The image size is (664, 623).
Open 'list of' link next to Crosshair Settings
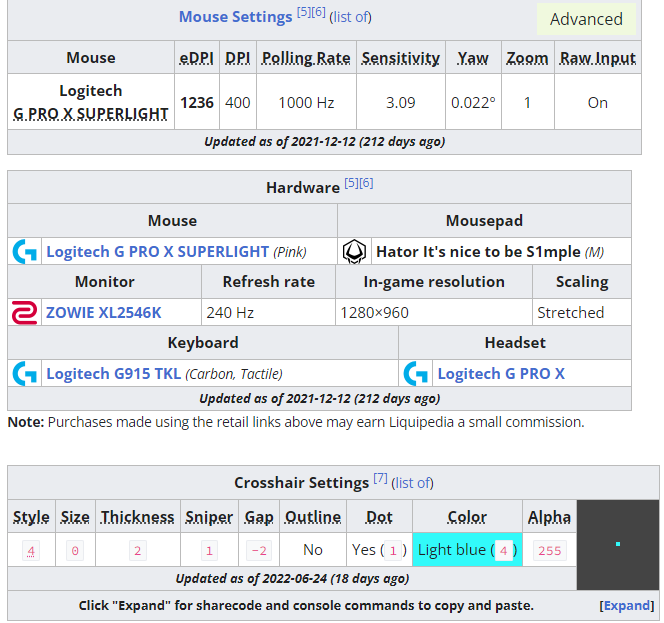click(x=412, y=483)
